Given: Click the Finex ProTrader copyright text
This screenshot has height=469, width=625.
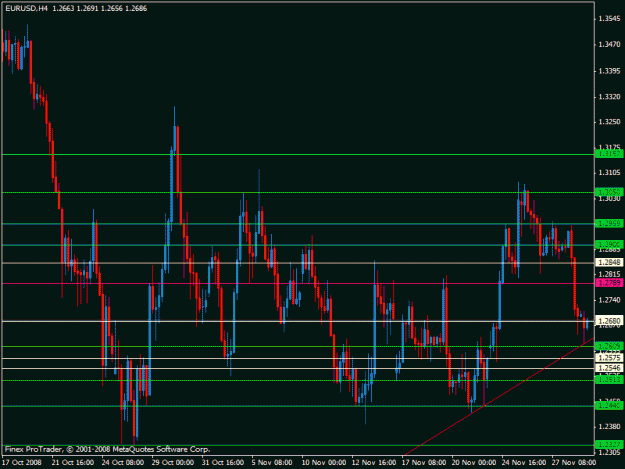Looking at the screenshot, I should 107,449.
